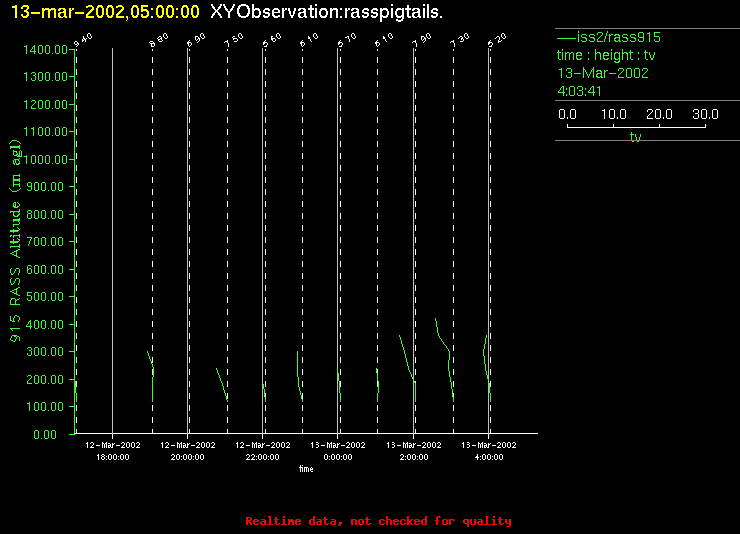The image size is (740, 534).
Task: Click the '400.00' altitude axis label
Action: (x=45, y=325)
